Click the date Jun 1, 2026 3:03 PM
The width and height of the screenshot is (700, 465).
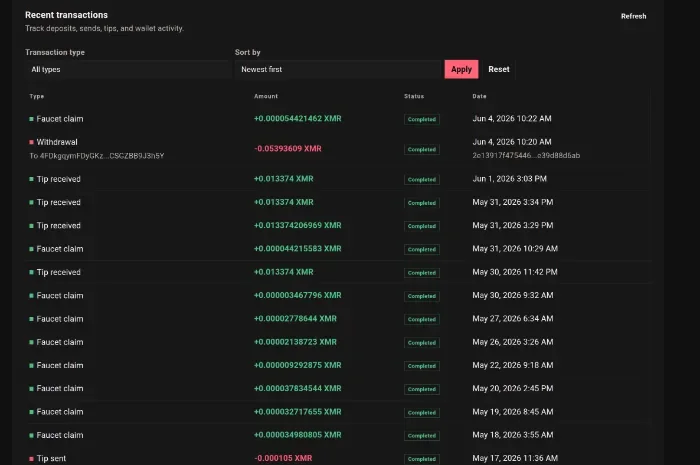[509, 179]
